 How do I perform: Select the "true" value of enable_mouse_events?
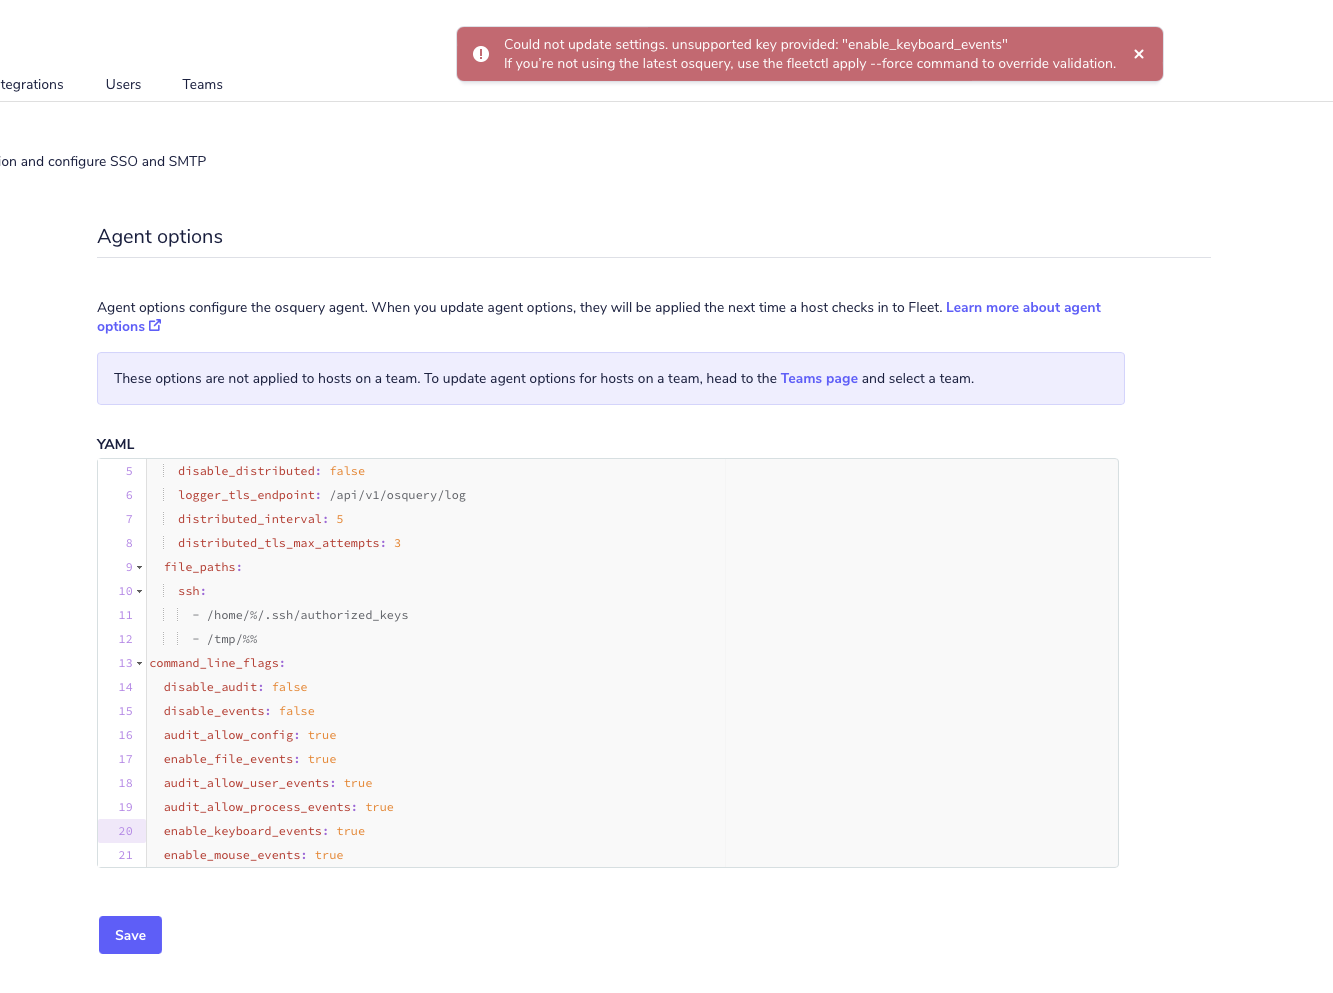click(329, 855)
